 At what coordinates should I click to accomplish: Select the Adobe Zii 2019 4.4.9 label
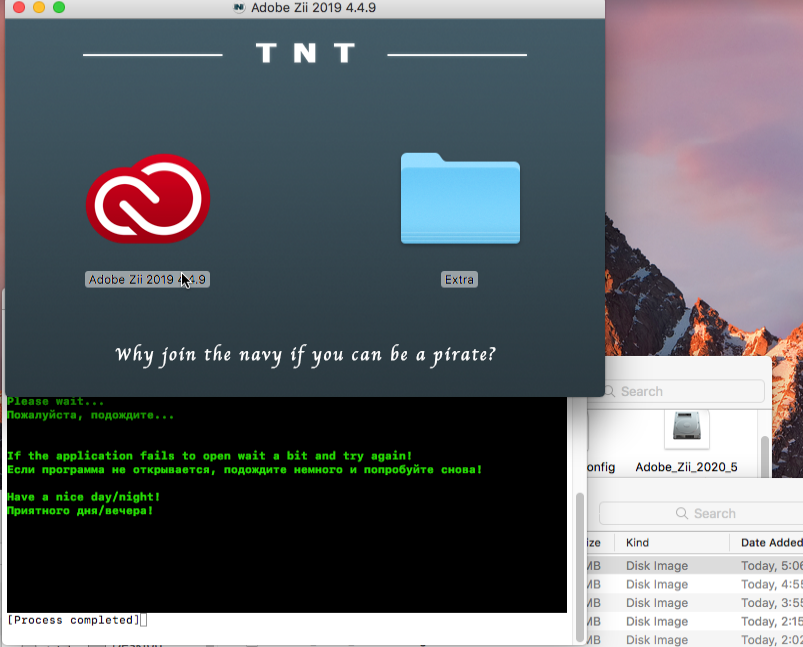click(147, 279)
